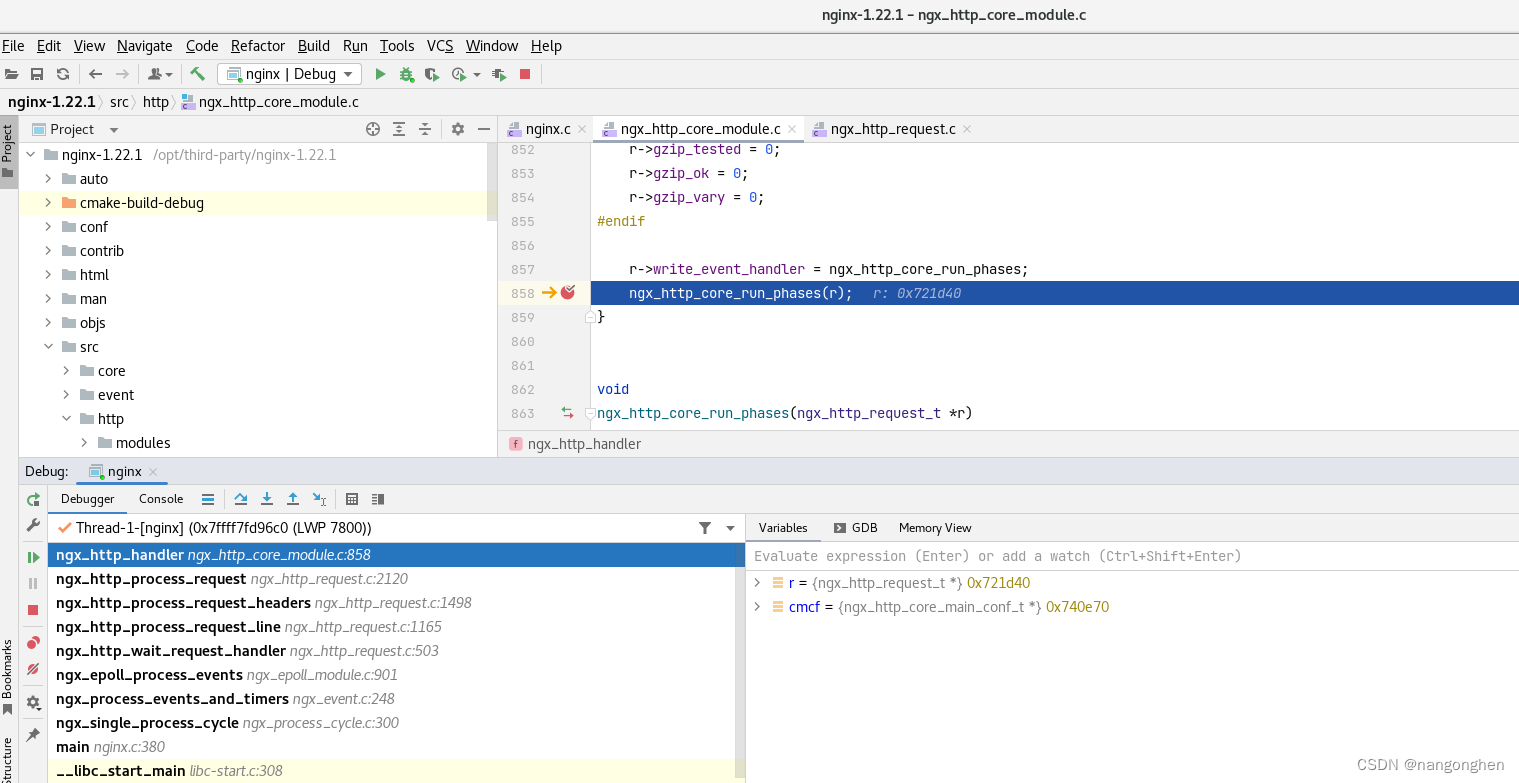The image size is (1519, 783).
Task: Click the green Run button
Action: pyautogui.click(x=380, y=74)
